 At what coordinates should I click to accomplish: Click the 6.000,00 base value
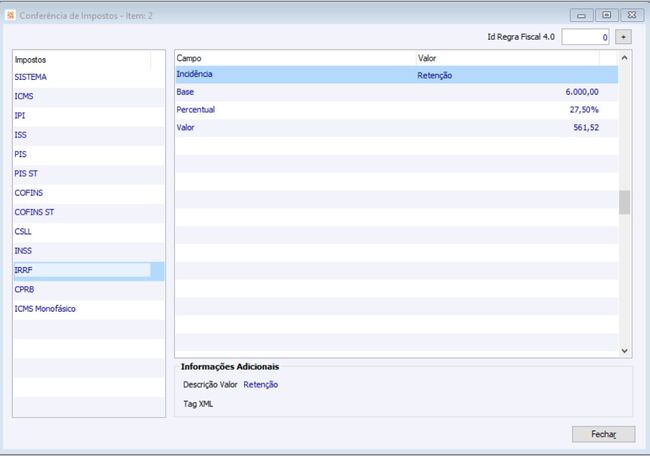click(582, 92)
